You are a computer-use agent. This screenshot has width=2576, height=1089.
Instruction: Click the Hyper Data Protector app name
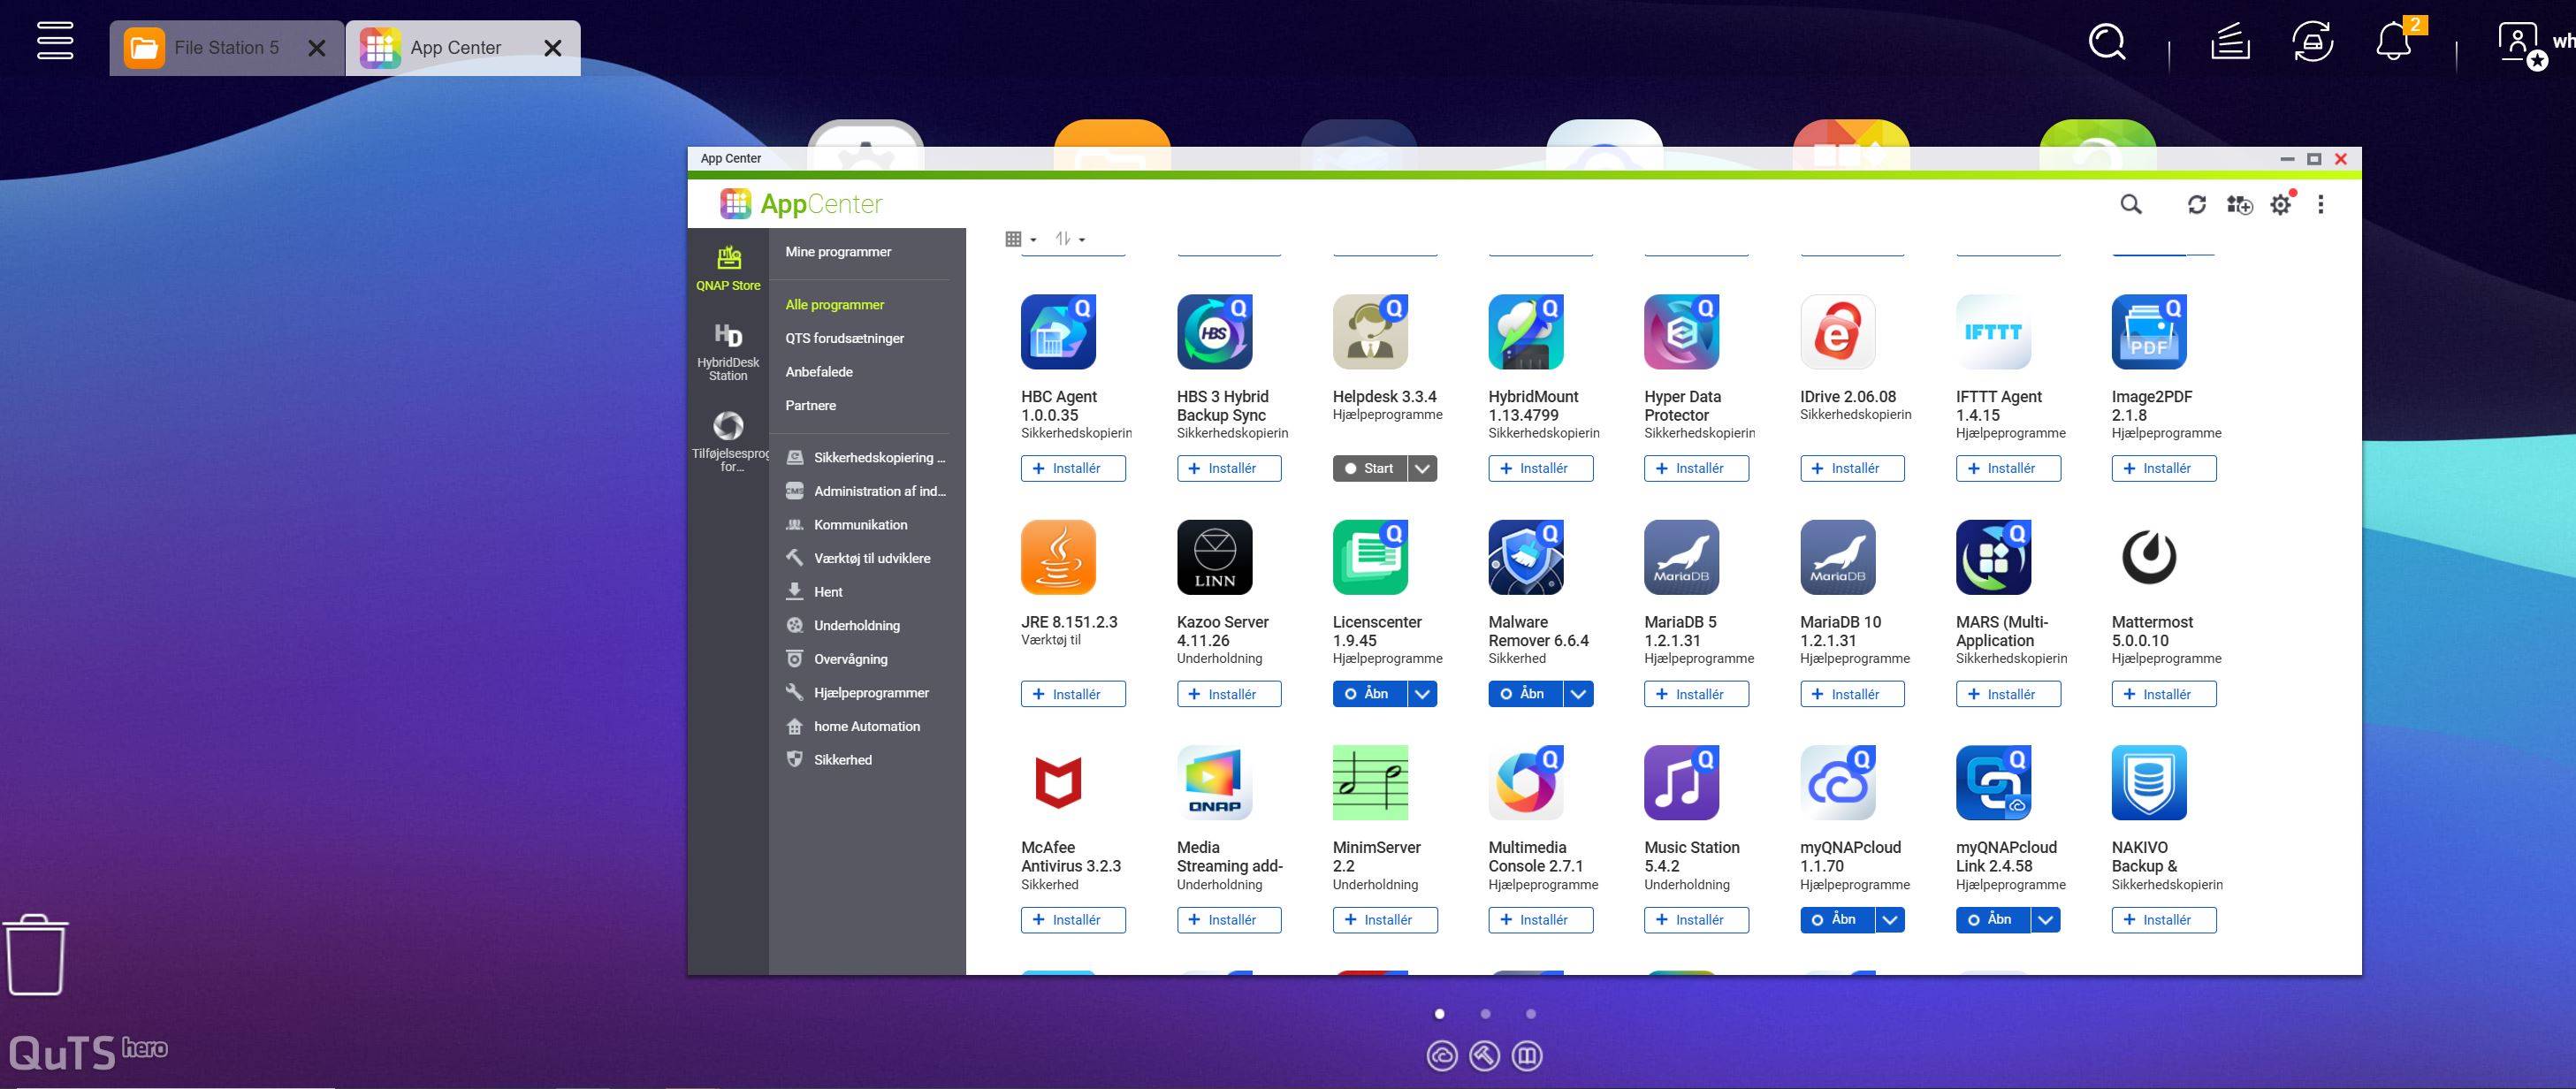(x=1683, y=406)
